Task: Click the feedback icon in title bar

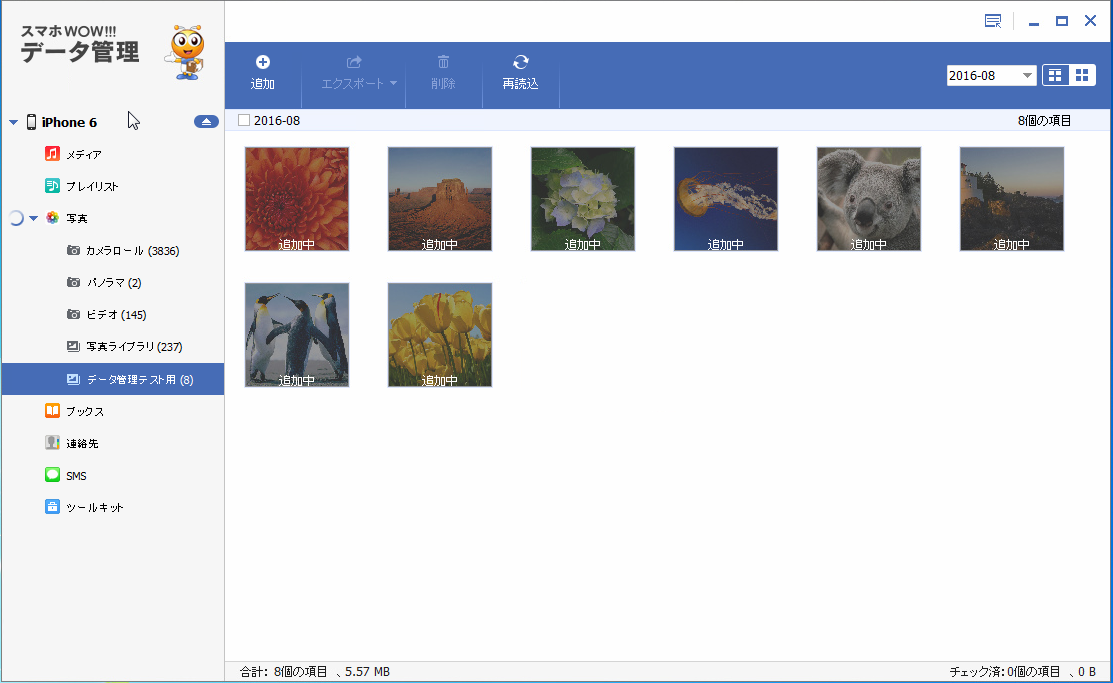Action: click(x=993, y=21)
